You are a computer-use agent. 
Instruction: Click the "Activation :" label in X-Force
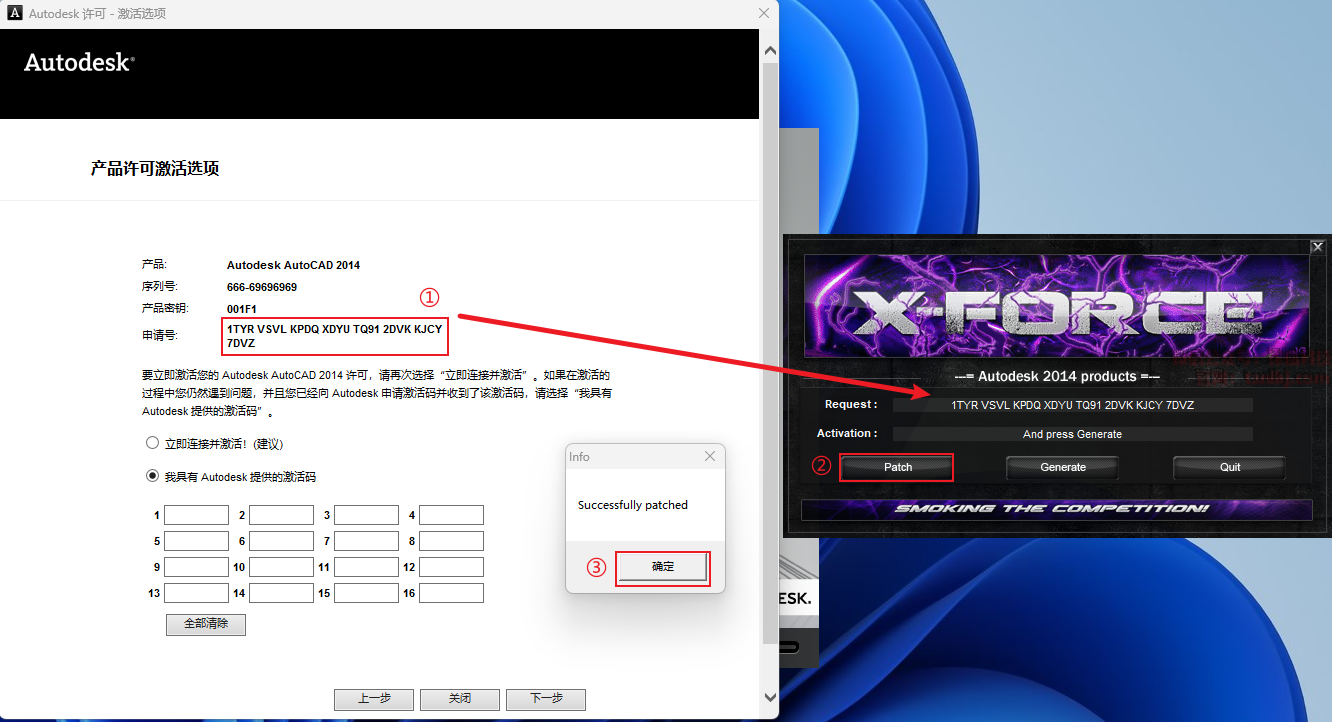pos(847,433)
